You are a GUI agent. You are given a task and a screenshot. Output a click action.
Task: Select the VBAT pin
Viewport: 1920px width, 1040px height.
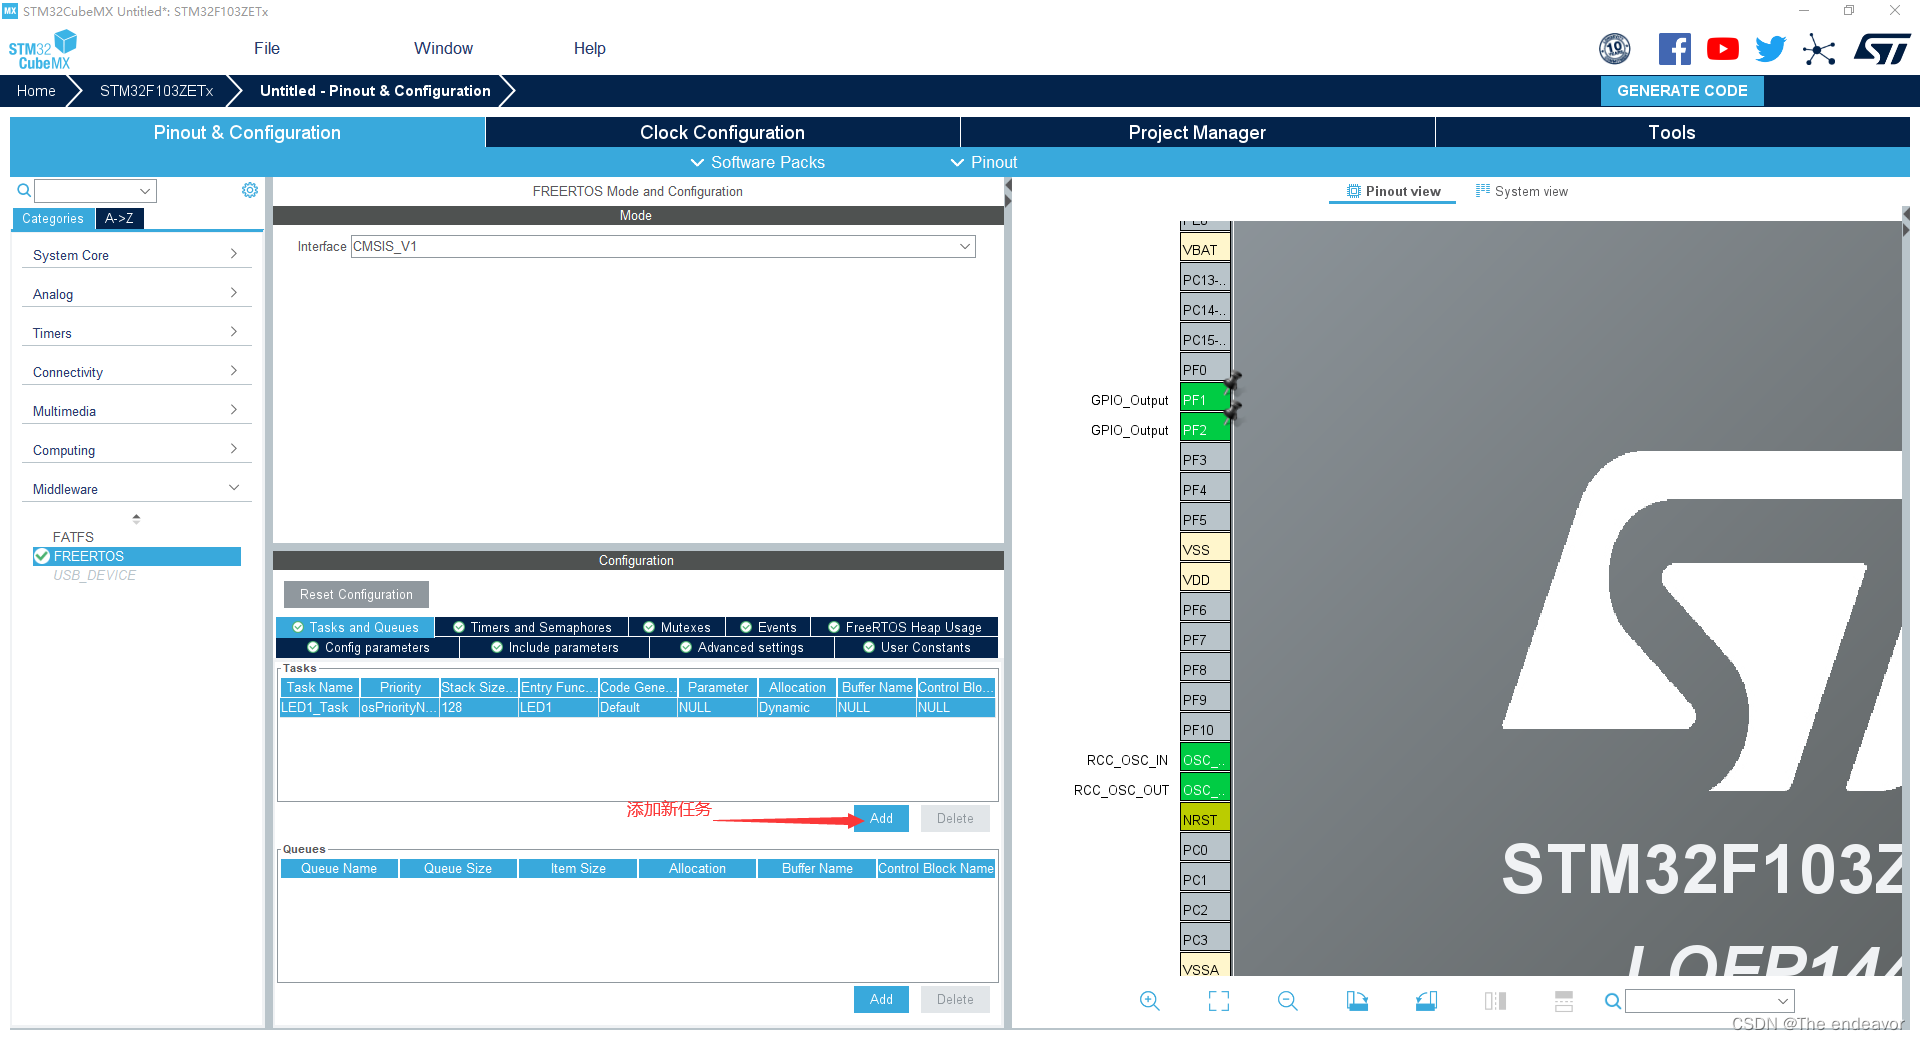pyautogui.click(x=1205, y=249)
